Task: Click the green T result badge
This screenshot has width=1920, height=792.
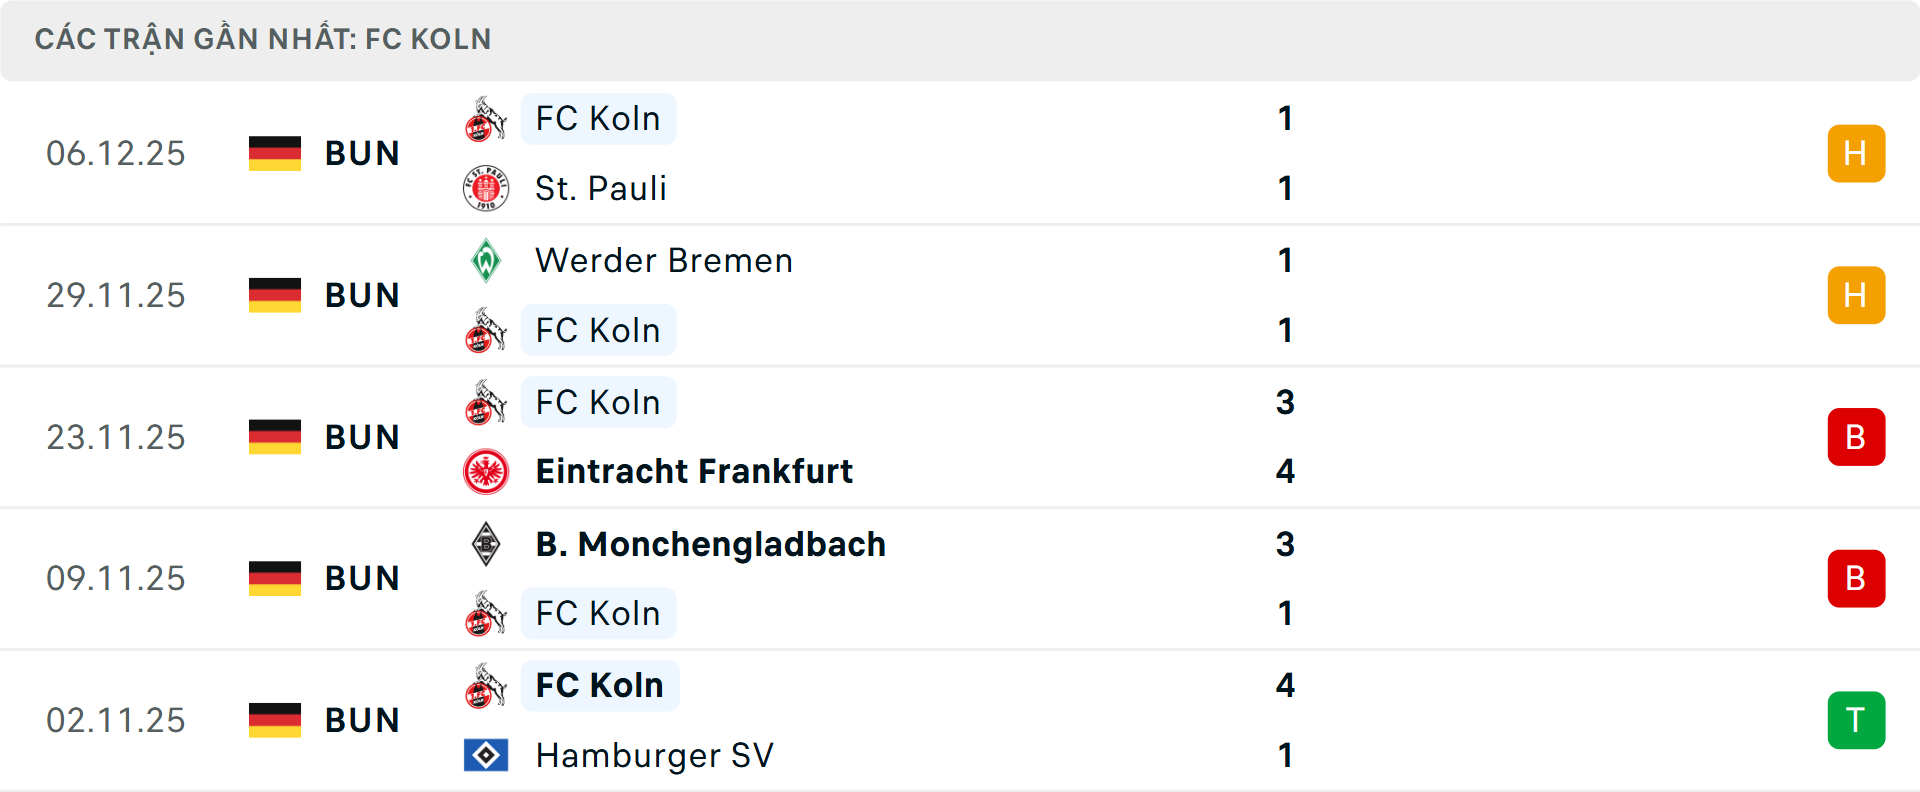Action: 1855,720
